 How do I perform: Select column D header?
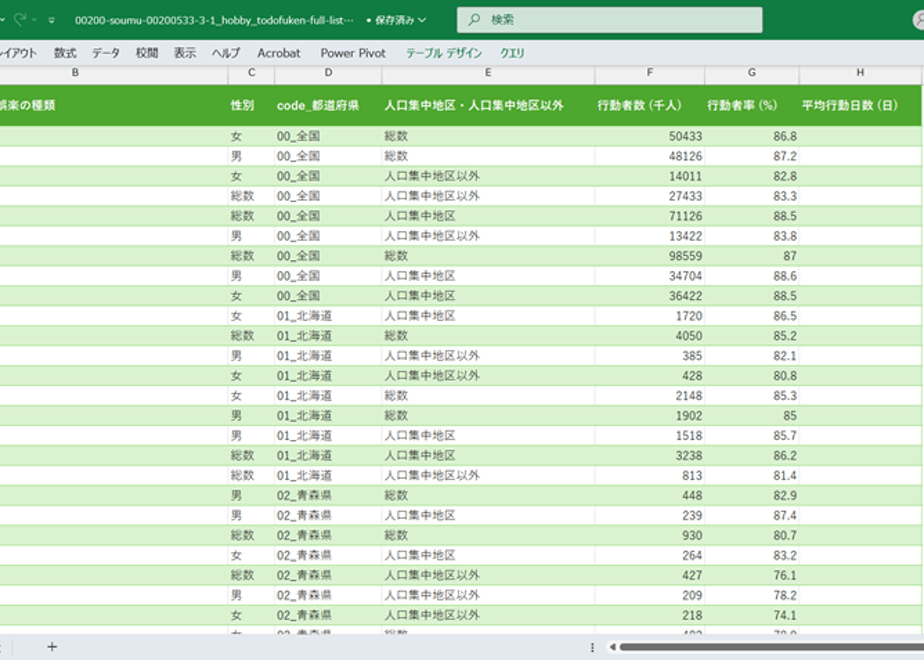[x=328, y=72]
